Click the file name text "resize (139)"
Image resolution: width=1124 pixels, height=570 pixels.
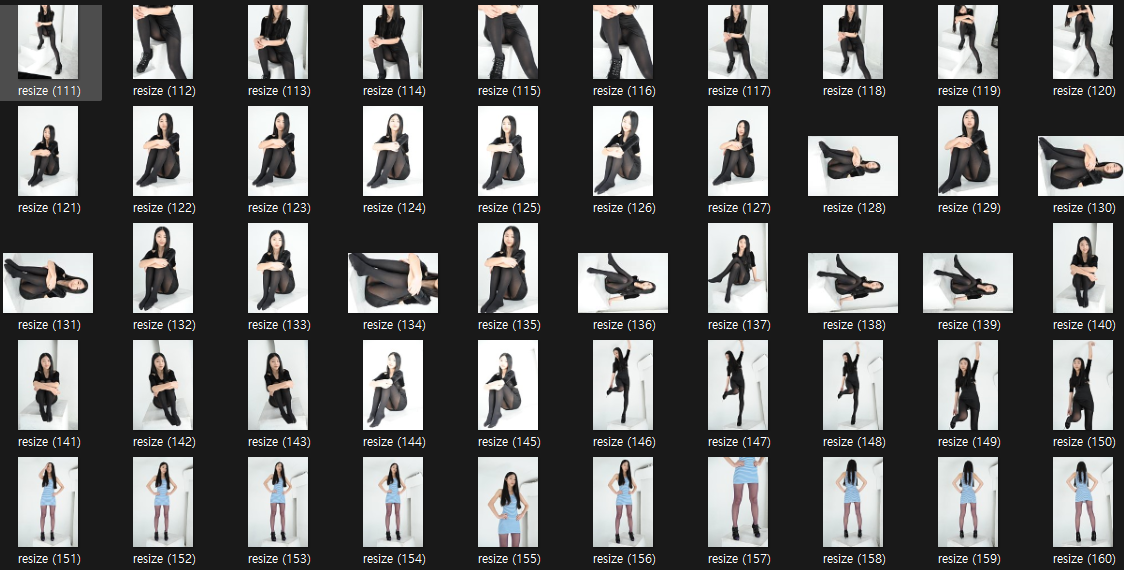click(968, 325)
